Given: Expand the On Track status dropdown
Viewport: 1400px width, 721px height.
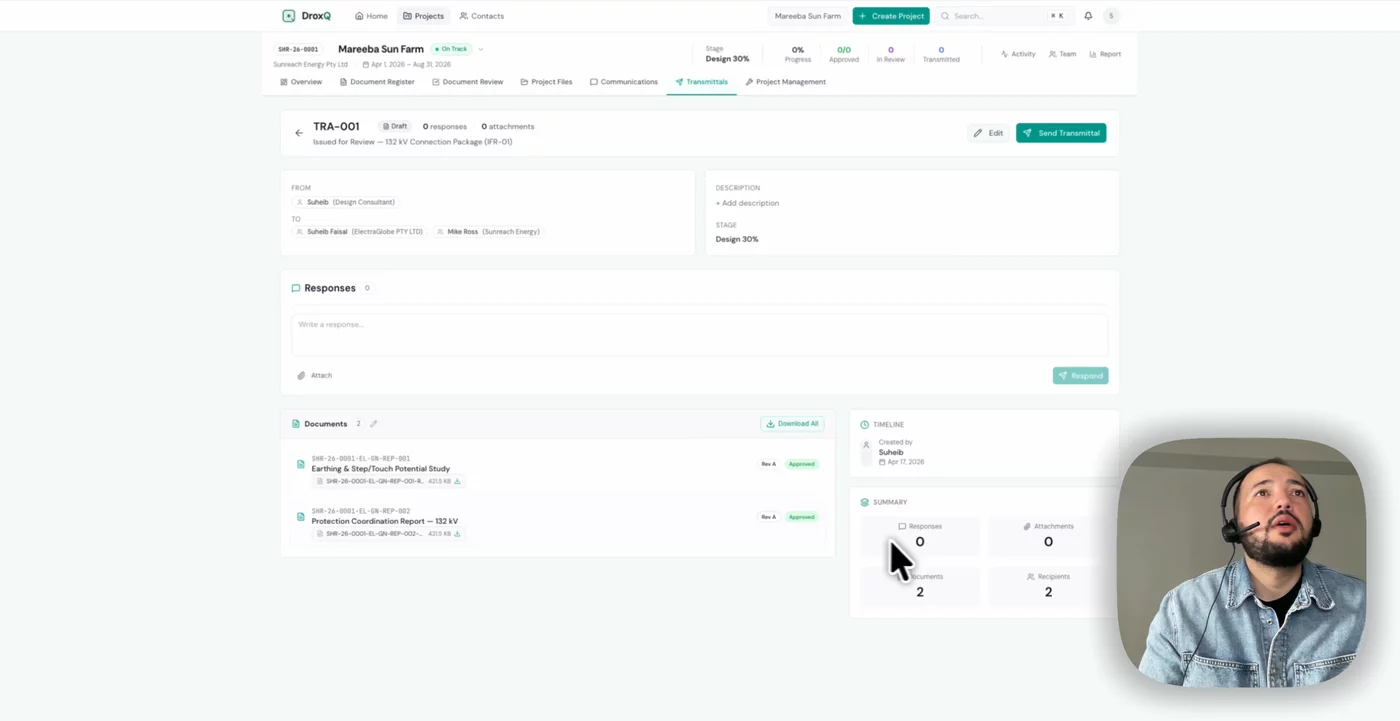Looking at the screenshot, I should click(x=481, y=49).
